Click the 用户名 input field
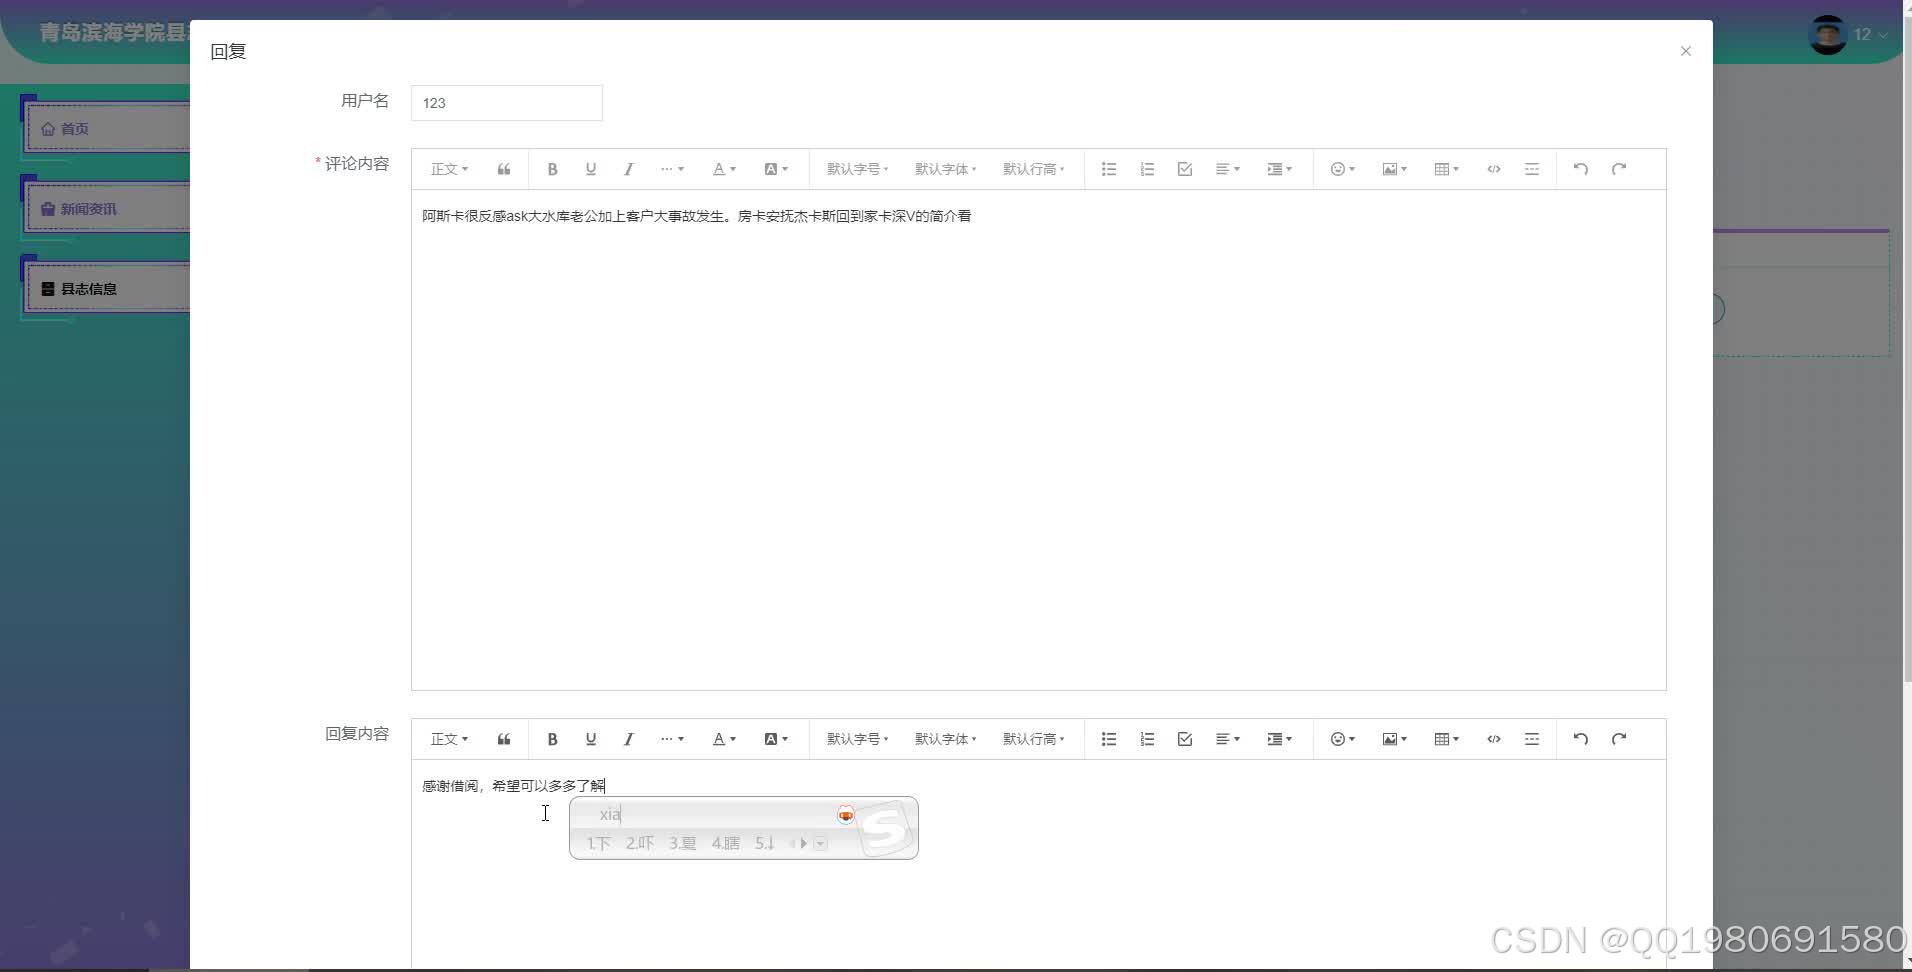Viewport: 1912px width, 972px height. 507,103
